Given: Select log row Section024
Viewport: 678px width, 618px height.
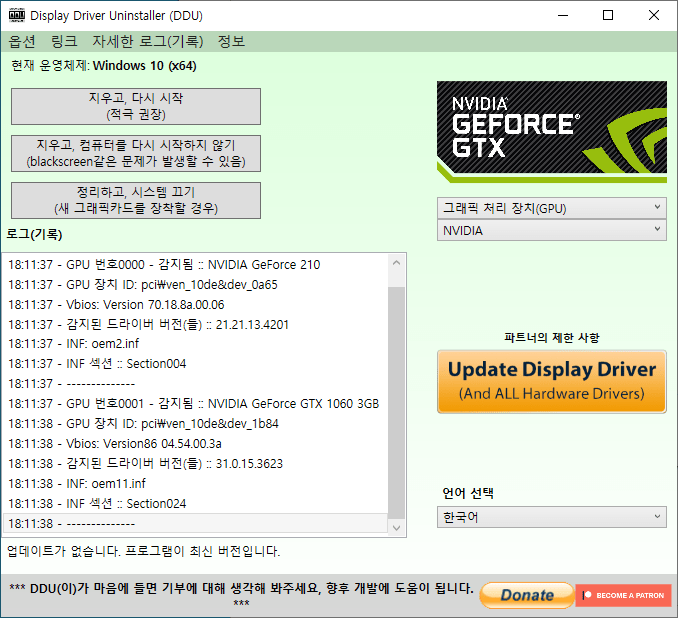Looking at the screenshot, I should pyautogui.click(x=195, y=503).
